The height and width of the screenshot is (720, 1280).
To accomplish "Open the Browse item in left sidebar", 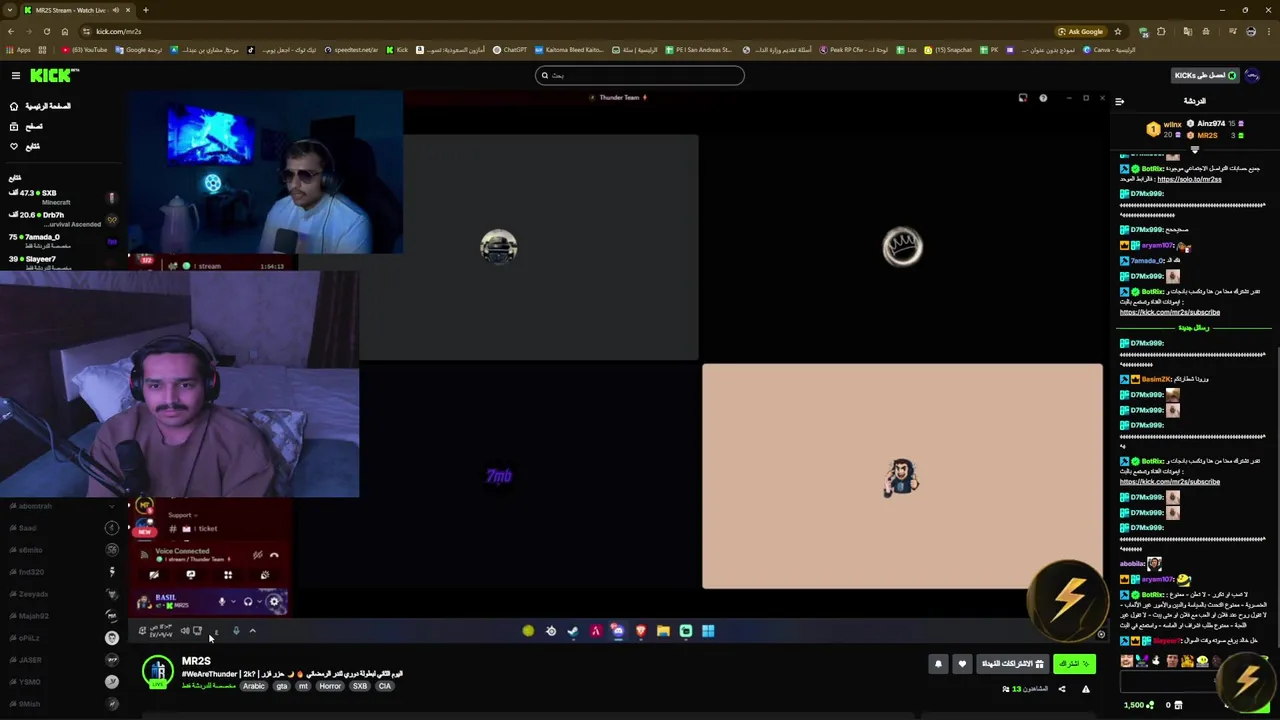I will (28, 126).
